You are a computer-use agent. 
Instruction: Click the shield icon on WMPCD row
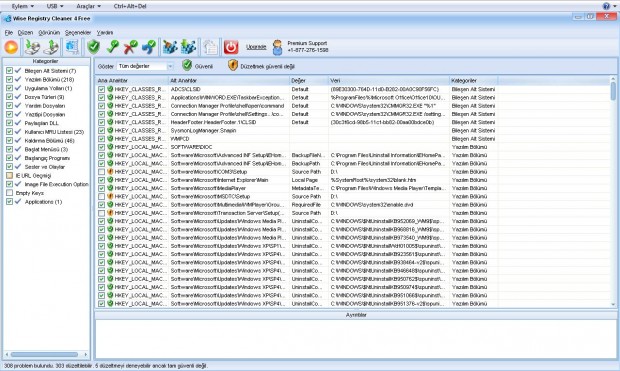[x=110, y=139]
